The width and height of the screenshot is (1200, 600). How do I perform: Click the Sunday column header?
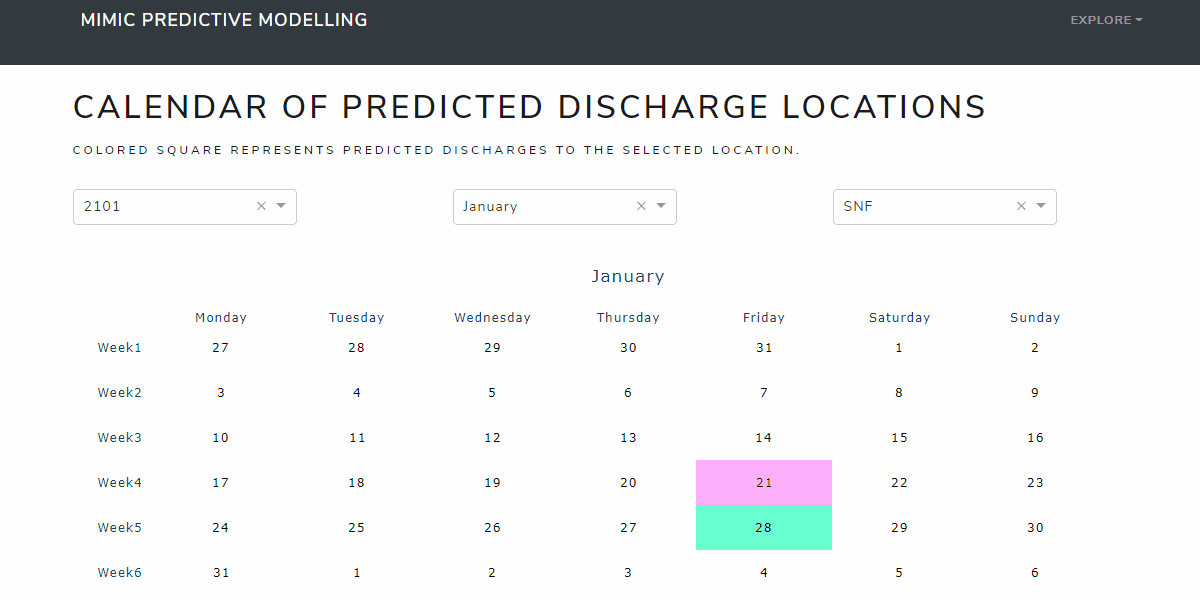click(1035, 318)
